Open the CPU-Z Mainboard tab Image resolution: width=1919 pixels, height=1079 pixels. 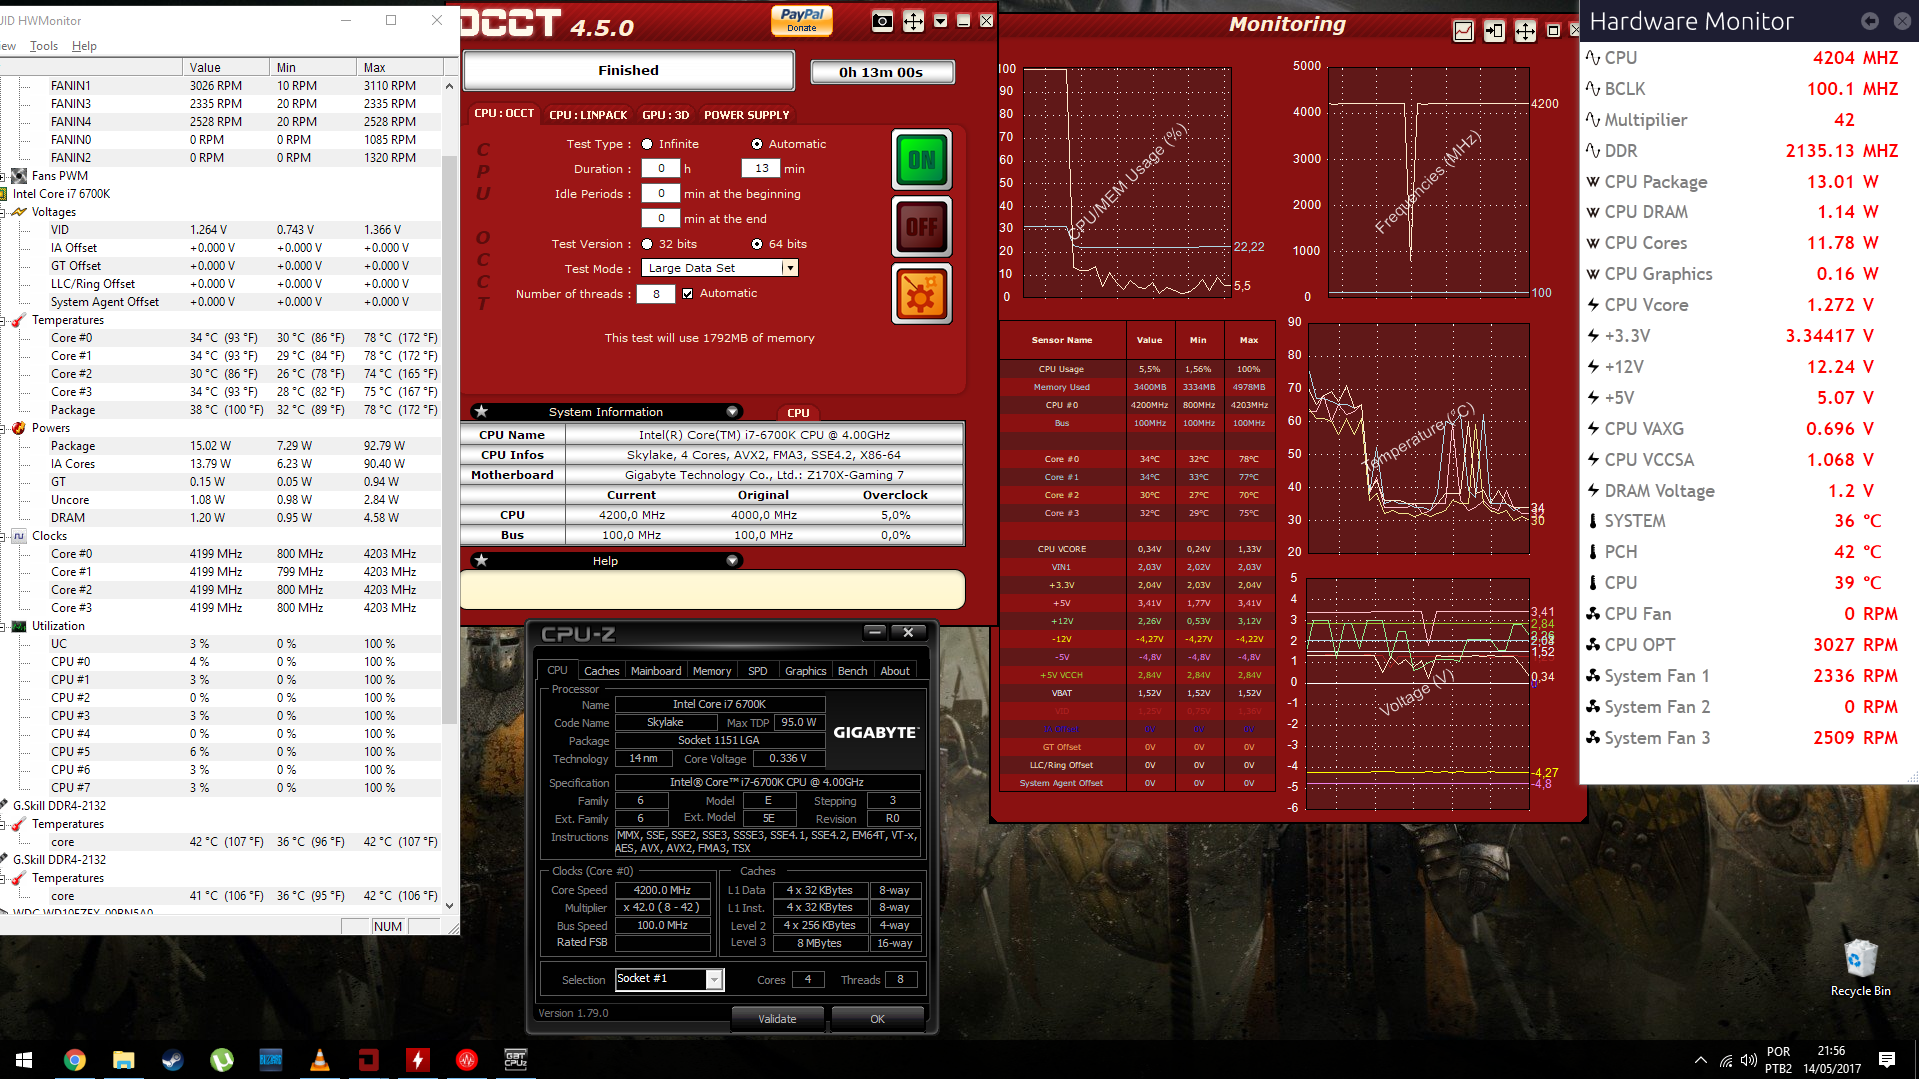tap(656, 671)
